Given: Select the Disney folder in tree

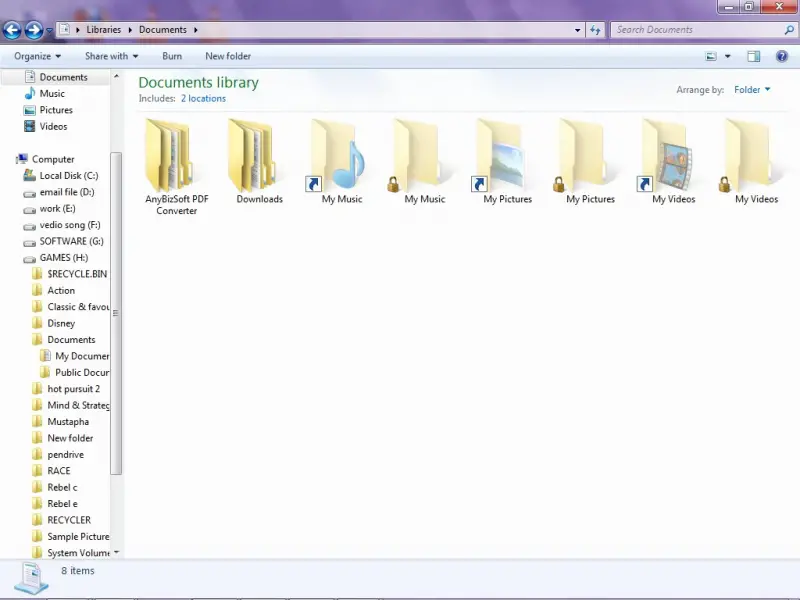Looking at the screenshot, I should pyautogui.click(x=54, y=323).
